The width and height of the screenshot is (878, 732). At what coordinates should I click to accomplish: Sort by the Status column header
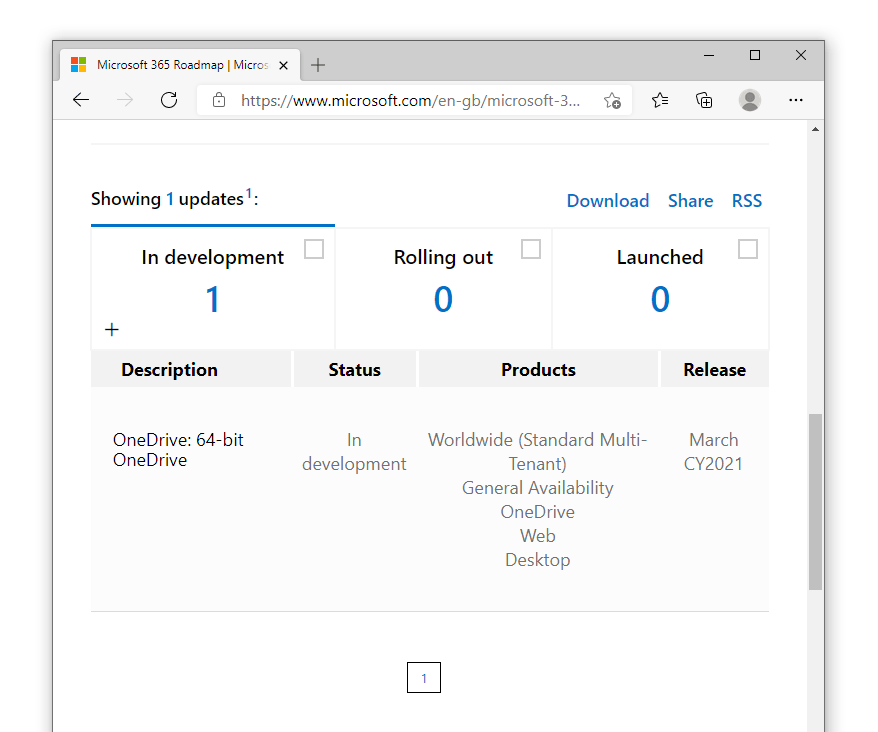pos(354,370)
